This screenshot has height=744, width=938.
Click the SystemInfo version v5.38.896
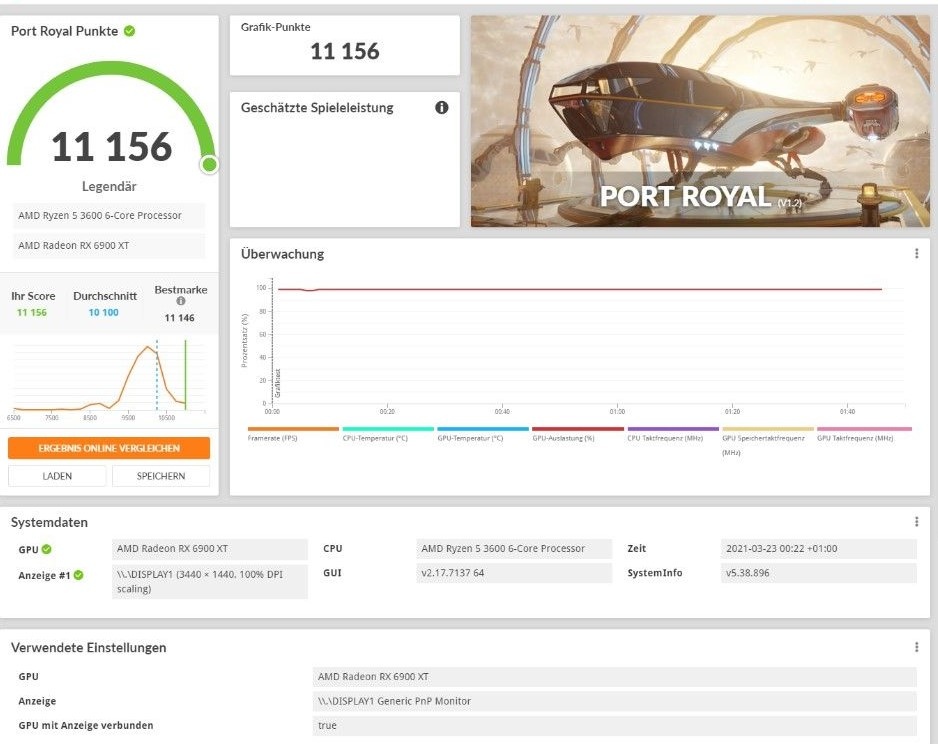pos(819,573)
